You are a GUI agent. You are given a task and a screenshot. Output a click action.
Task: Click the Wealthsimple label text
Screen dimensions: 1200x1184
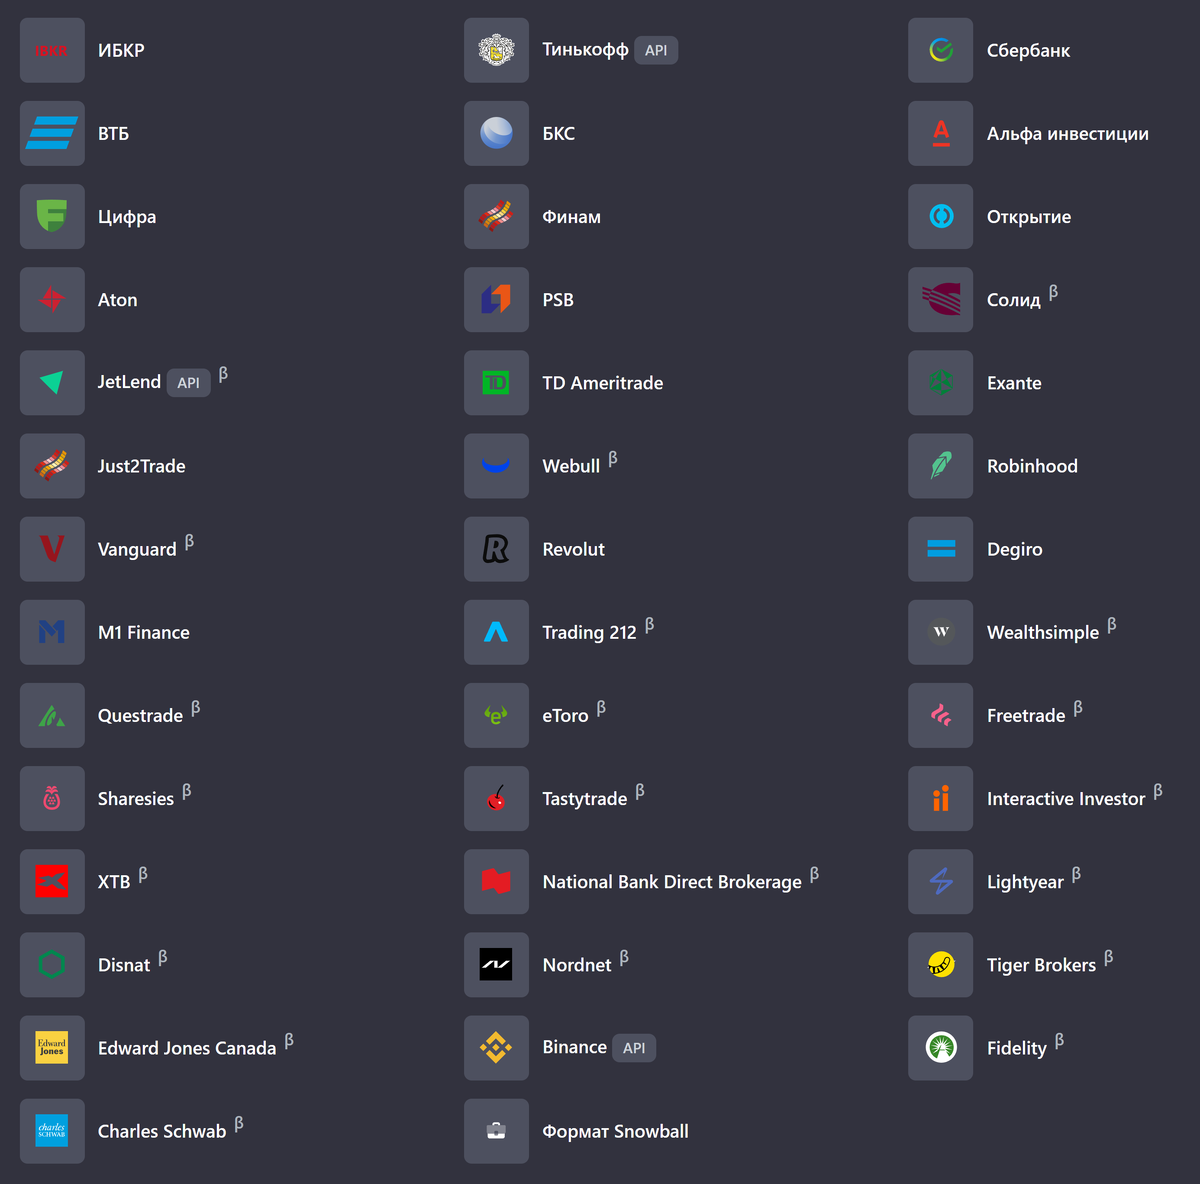(x=1042, y=632)
